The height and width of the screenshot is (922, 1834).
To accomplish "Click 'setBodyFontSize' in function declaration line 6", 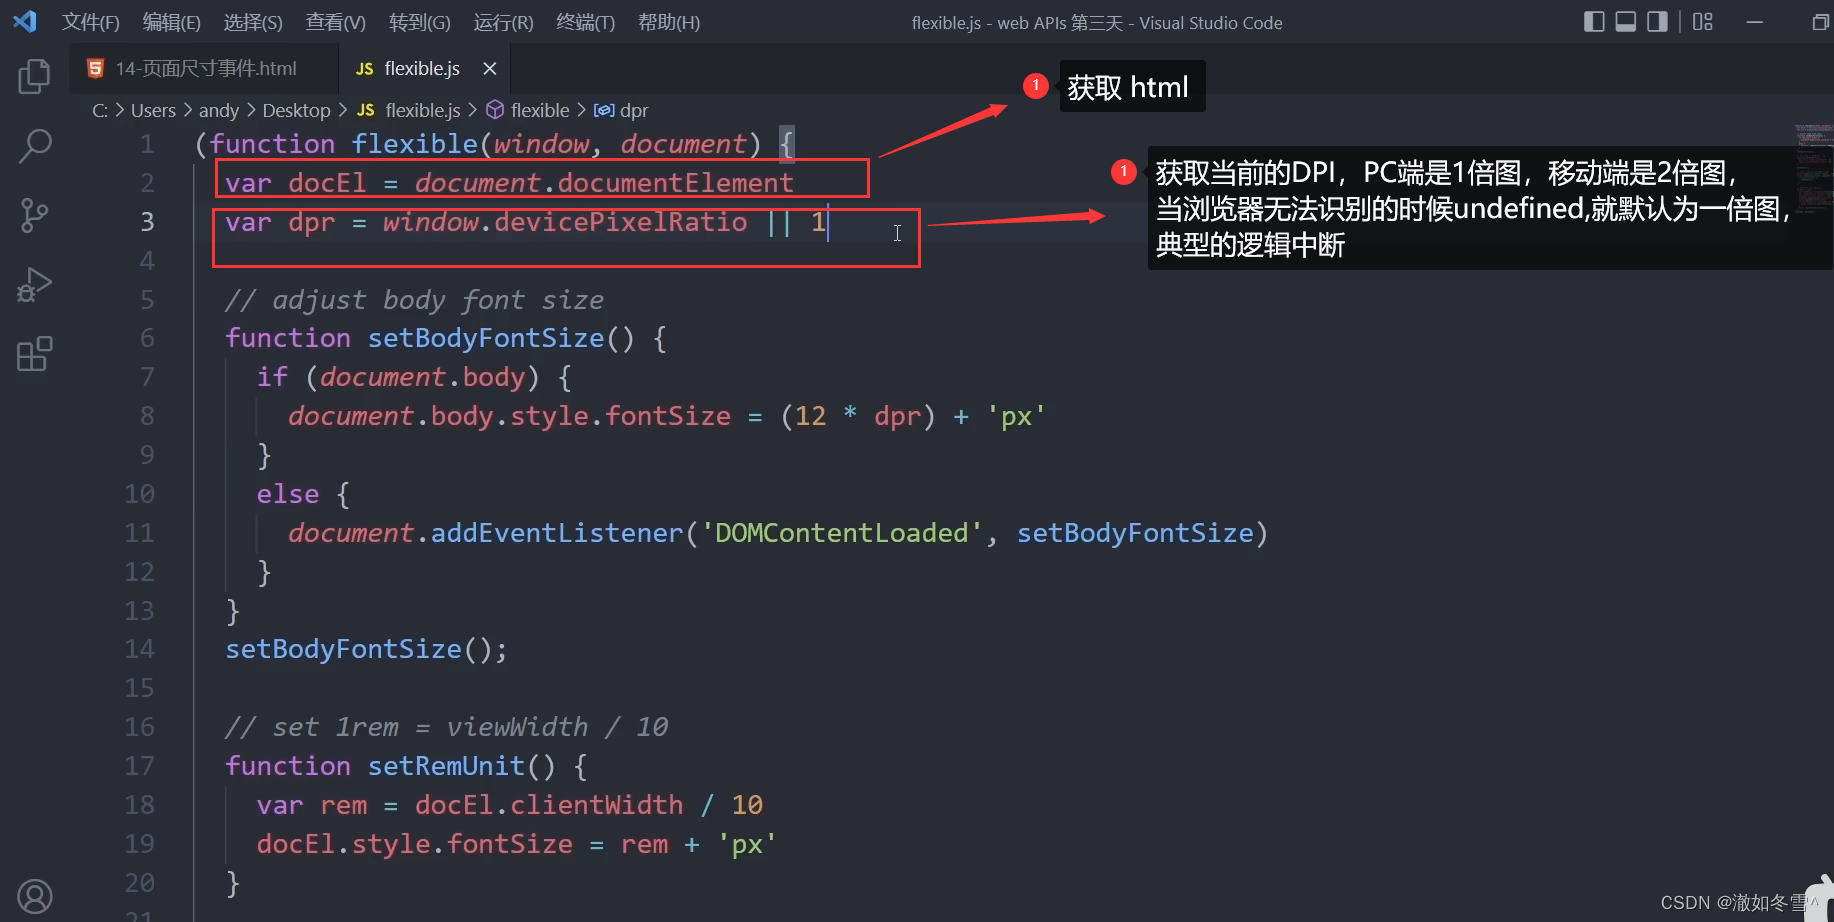I will click(x=486, y=338).
